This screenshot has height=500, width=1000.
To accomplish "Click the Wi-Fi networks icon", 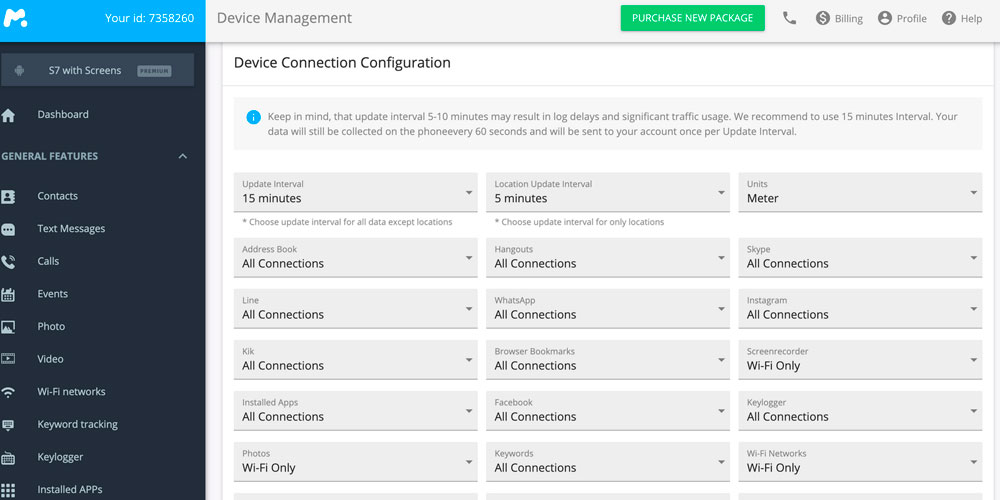I will (8, 392).
